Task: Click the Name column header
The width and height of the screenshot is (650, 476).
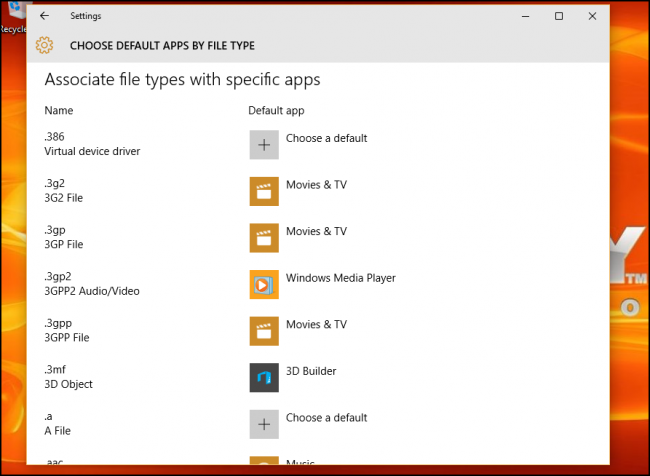Action: [x=58, y=110]
